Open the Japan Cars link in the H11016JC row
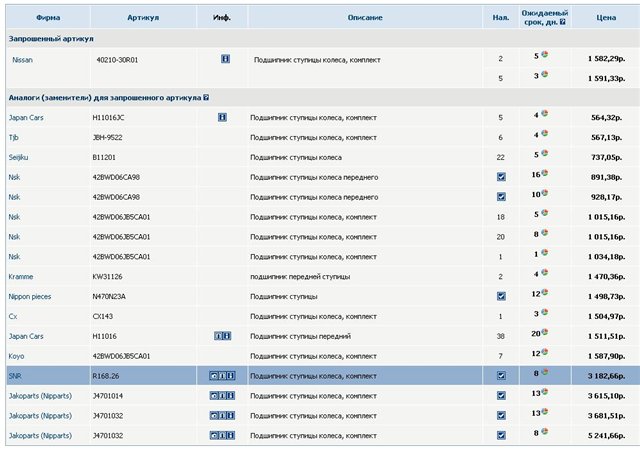The image size is (640, 454). click(26, 118)
